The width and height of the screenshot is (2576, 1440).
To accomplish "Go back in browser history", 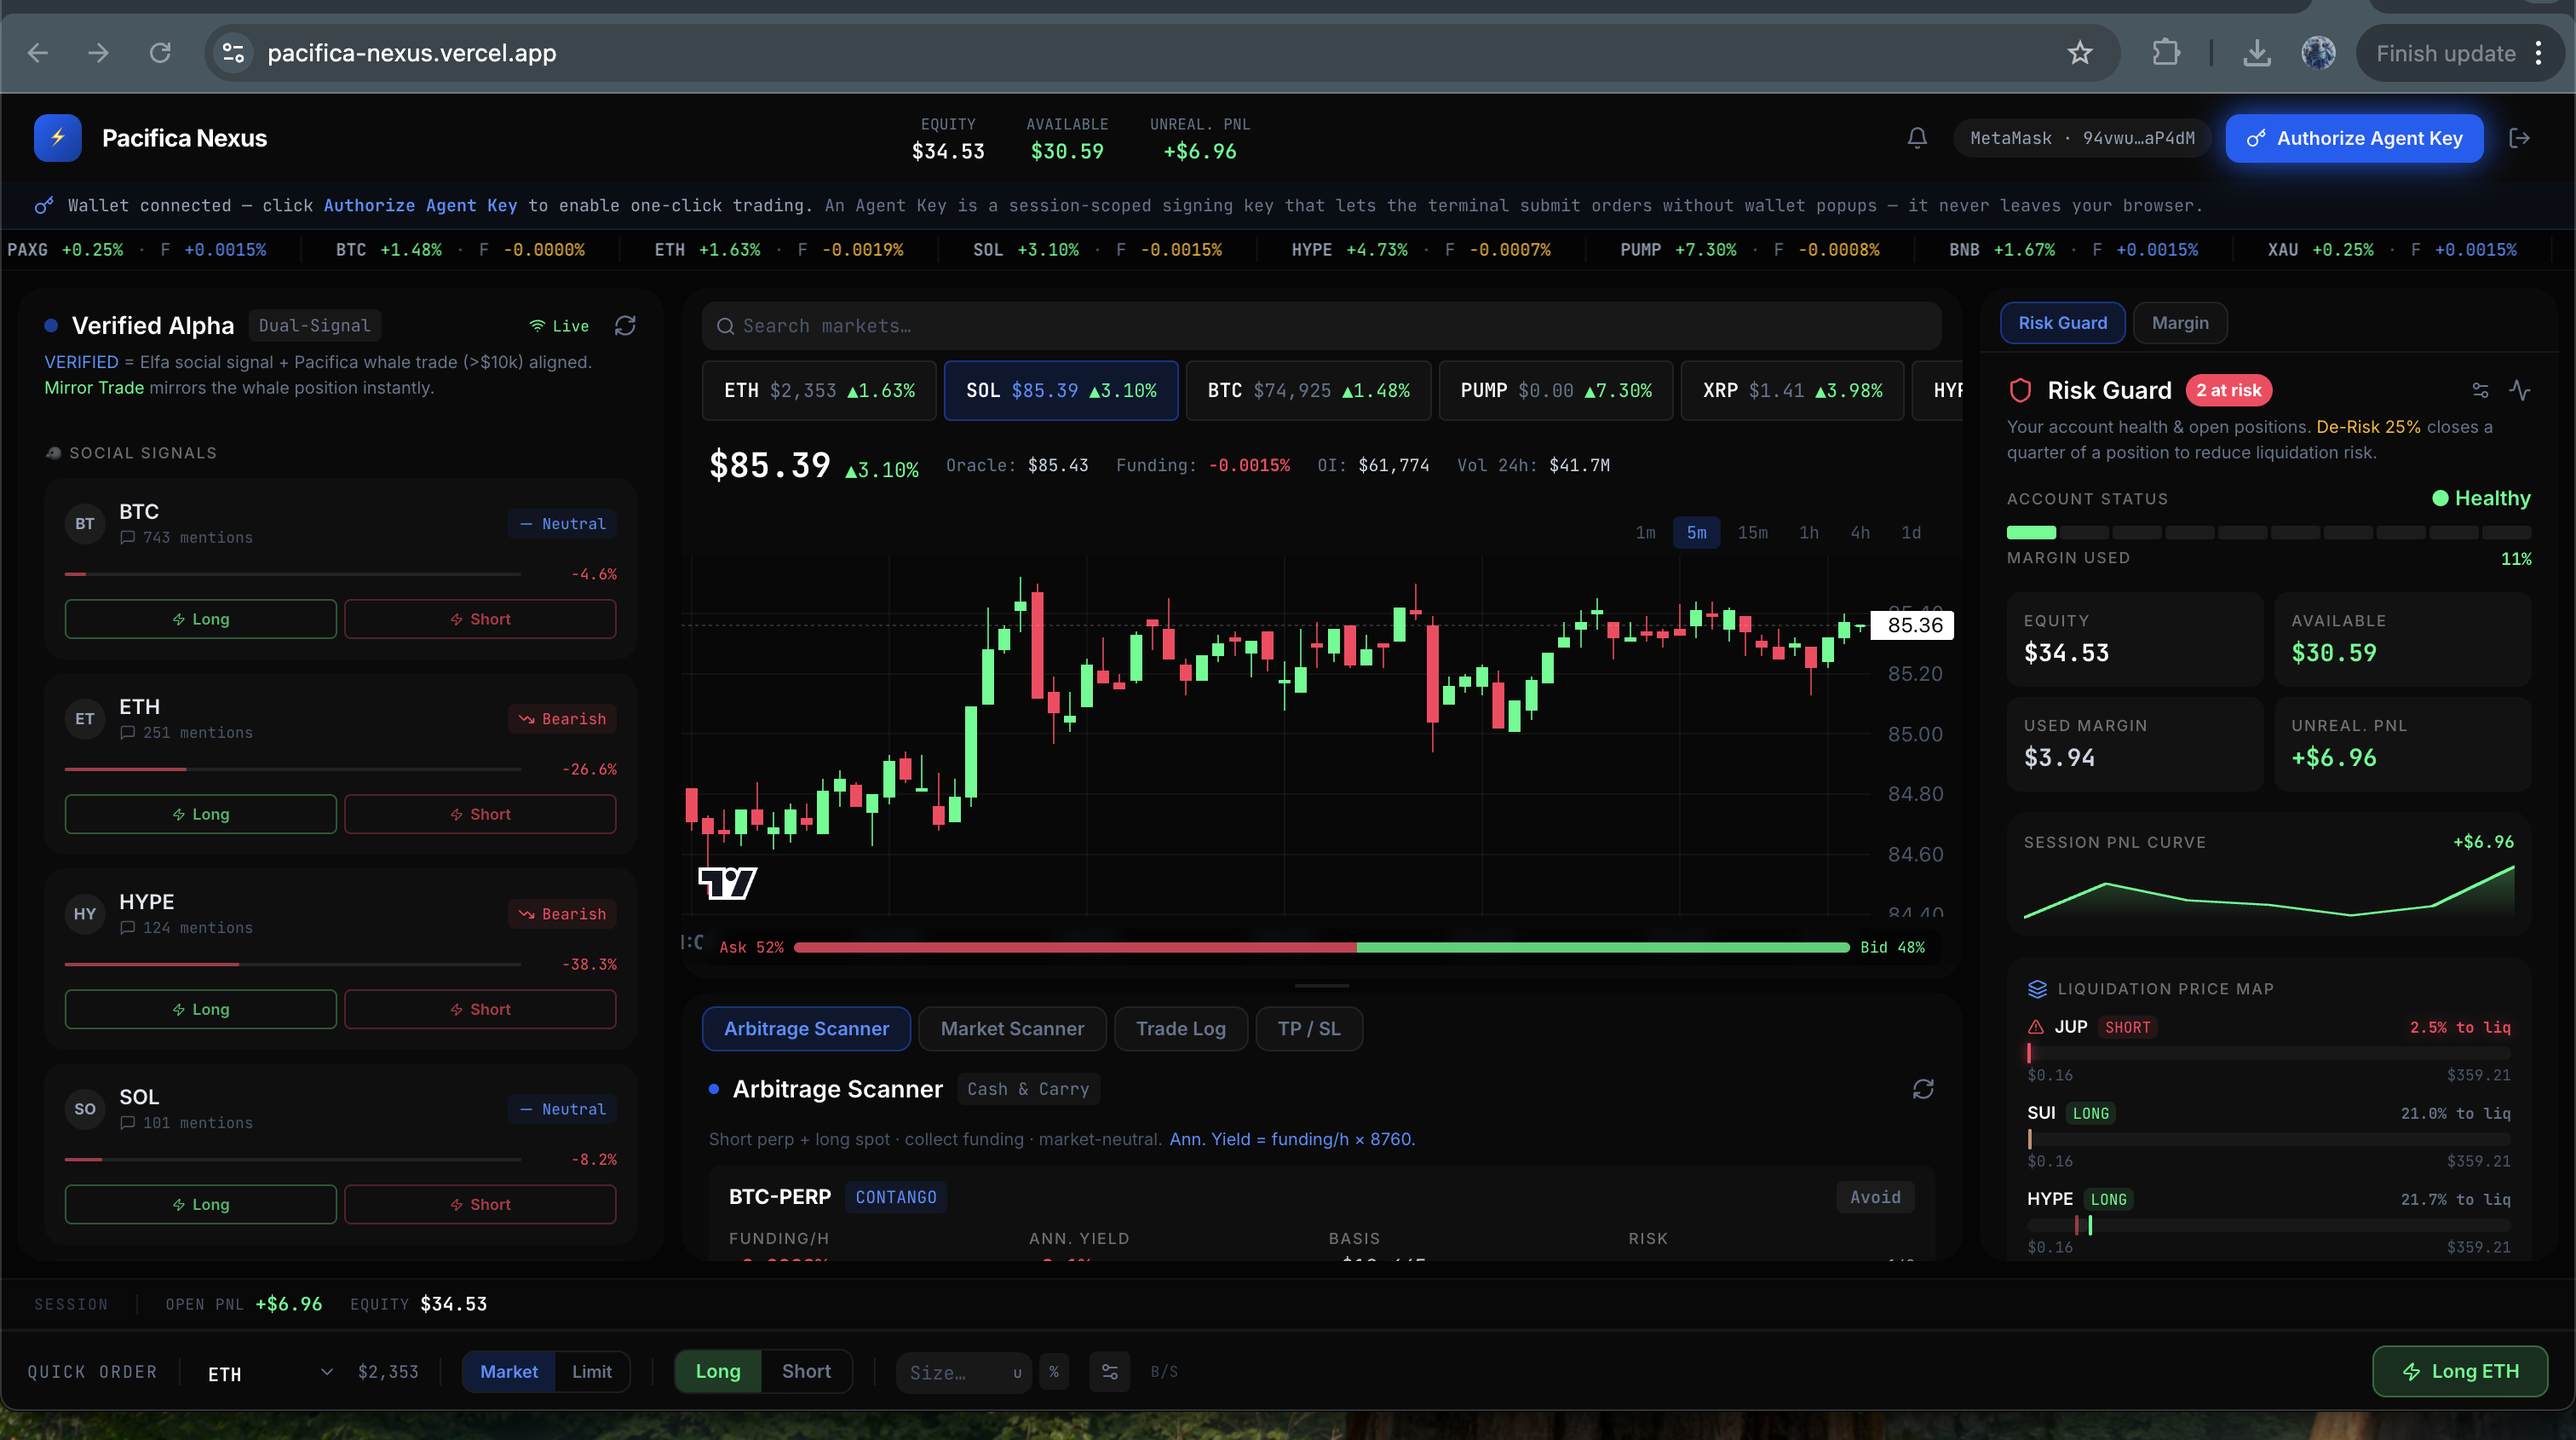I will [x=38, y=53].
